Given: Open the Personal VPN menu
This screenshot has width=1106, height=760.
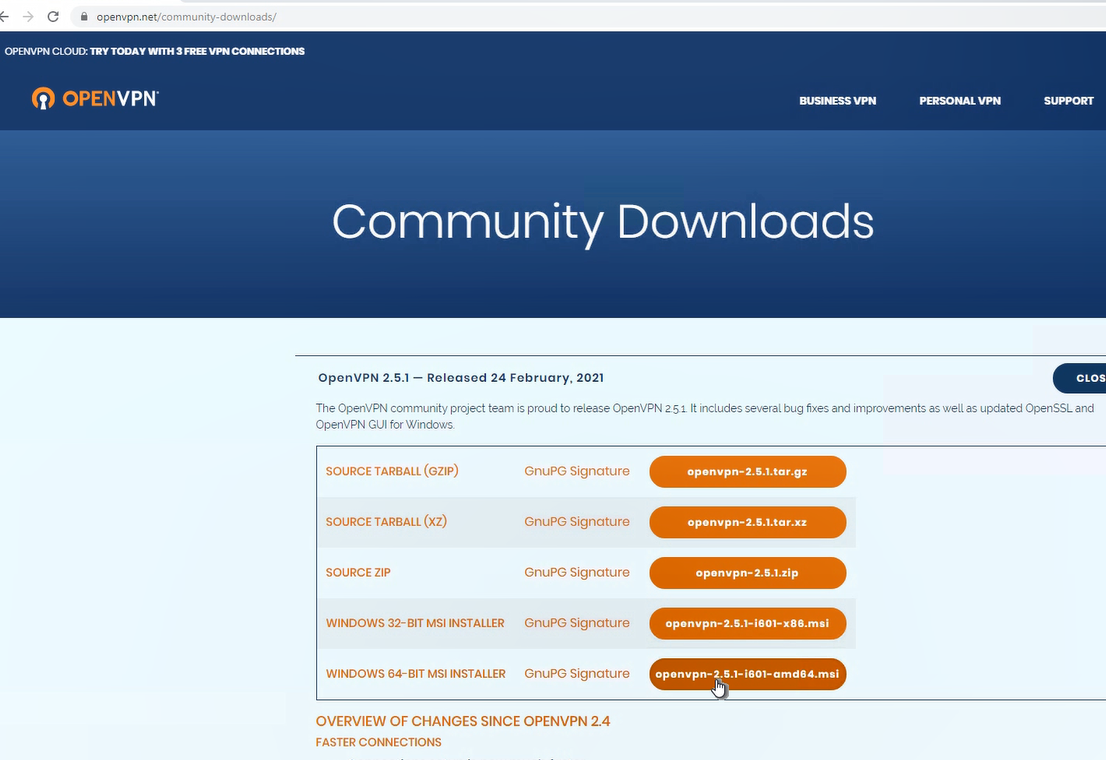Looking at the screenshot, I should [959, 101].
